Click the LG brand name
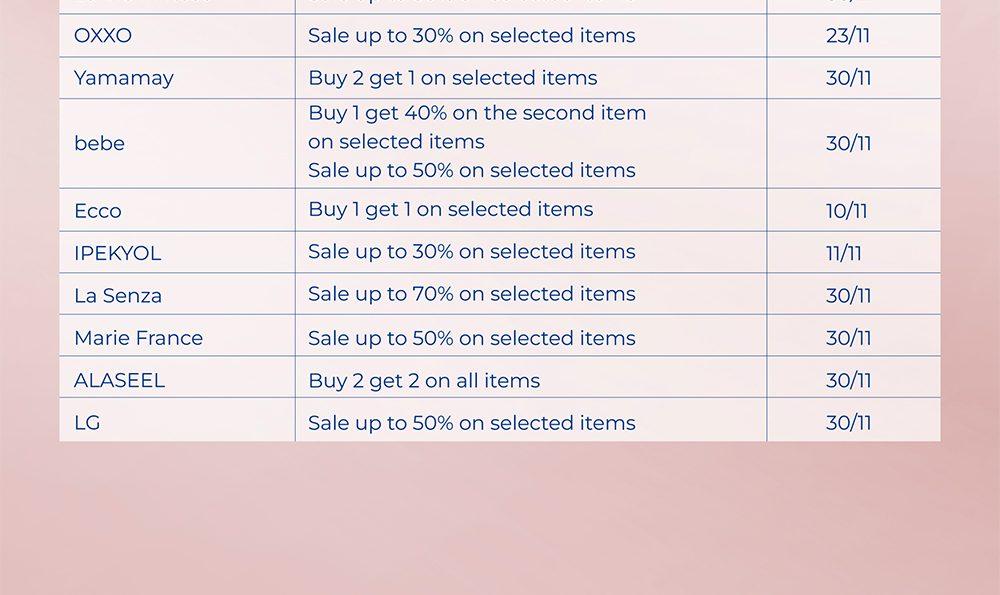This screenshot has width=1000, height=595. pos(87,423)
